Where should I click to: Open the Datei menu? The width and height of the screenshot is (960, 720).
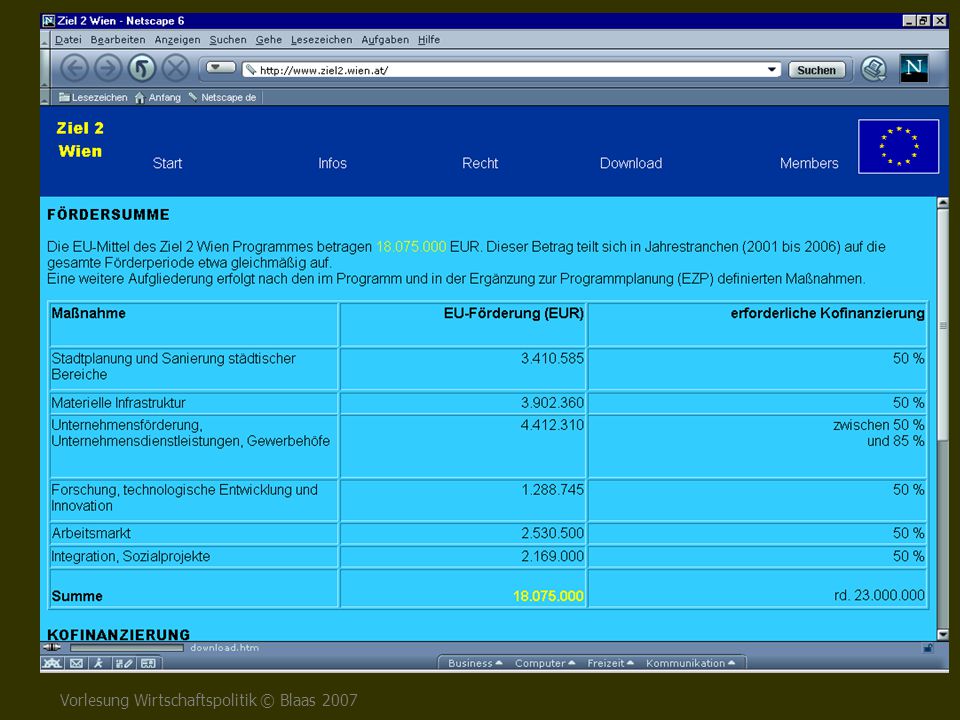[68, 40]
